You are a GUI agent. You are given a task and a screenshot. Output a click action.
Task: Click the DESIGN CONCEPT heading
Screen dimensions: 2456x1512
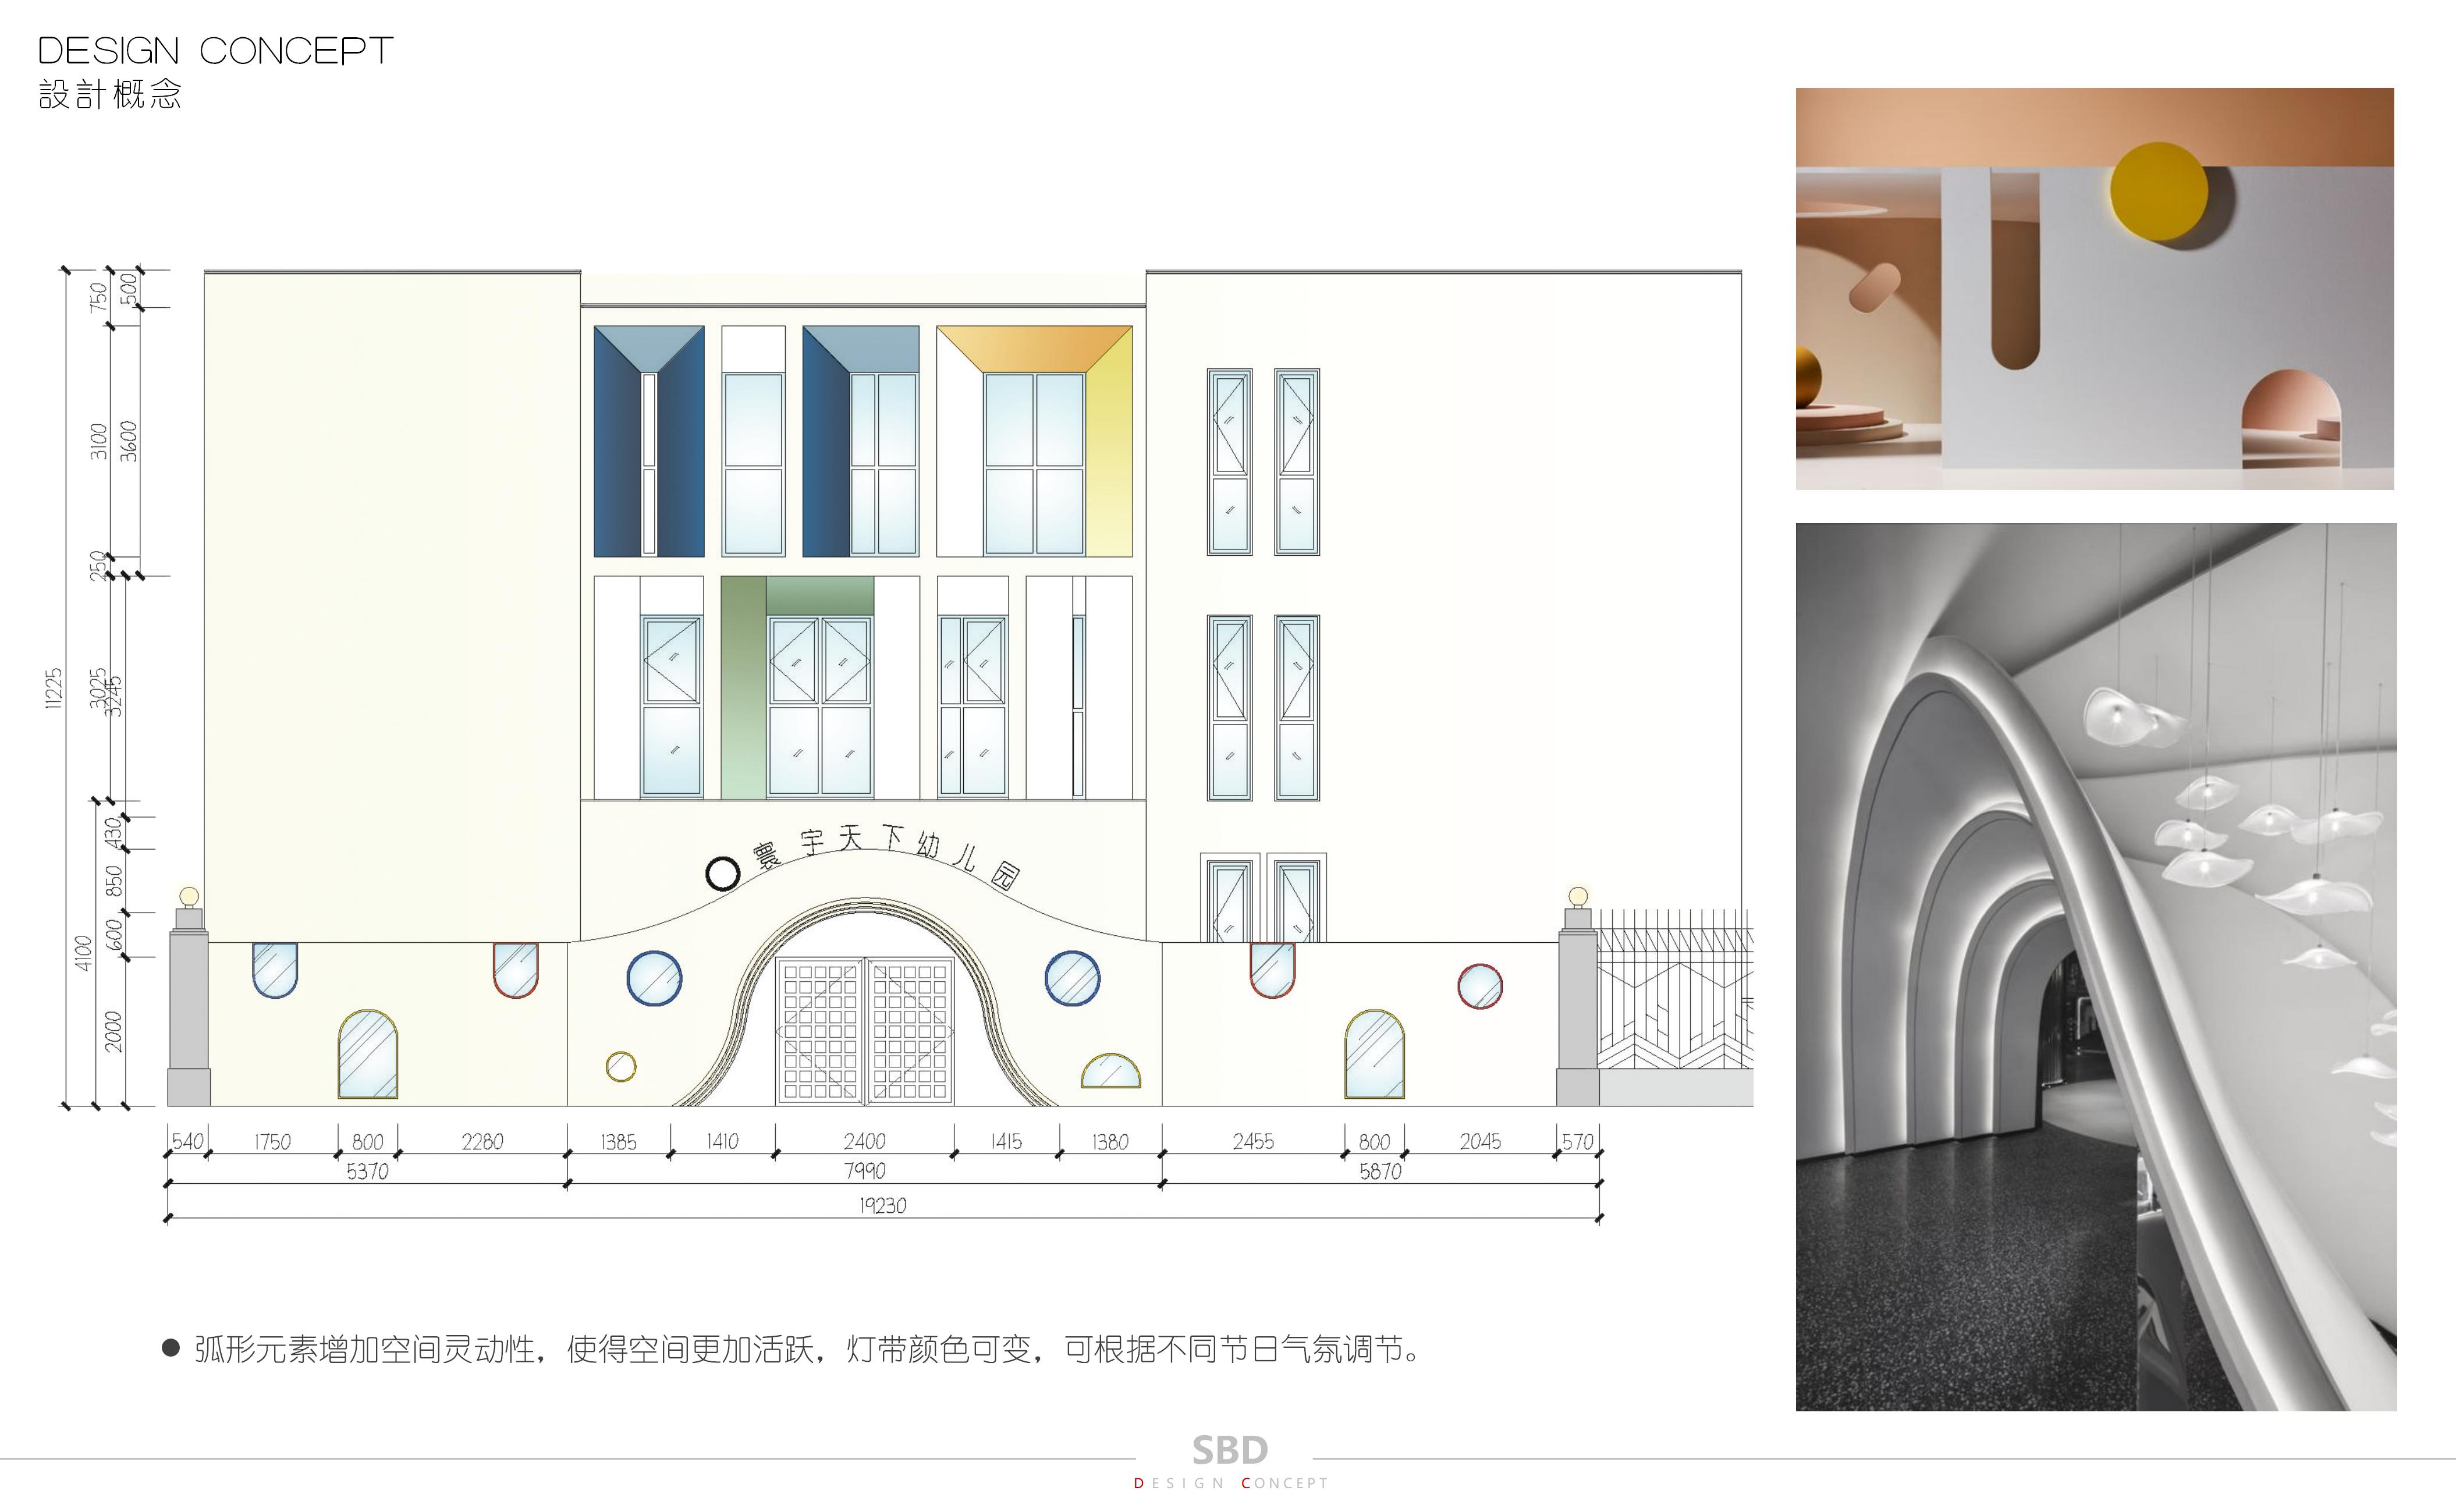click(215, 51)
